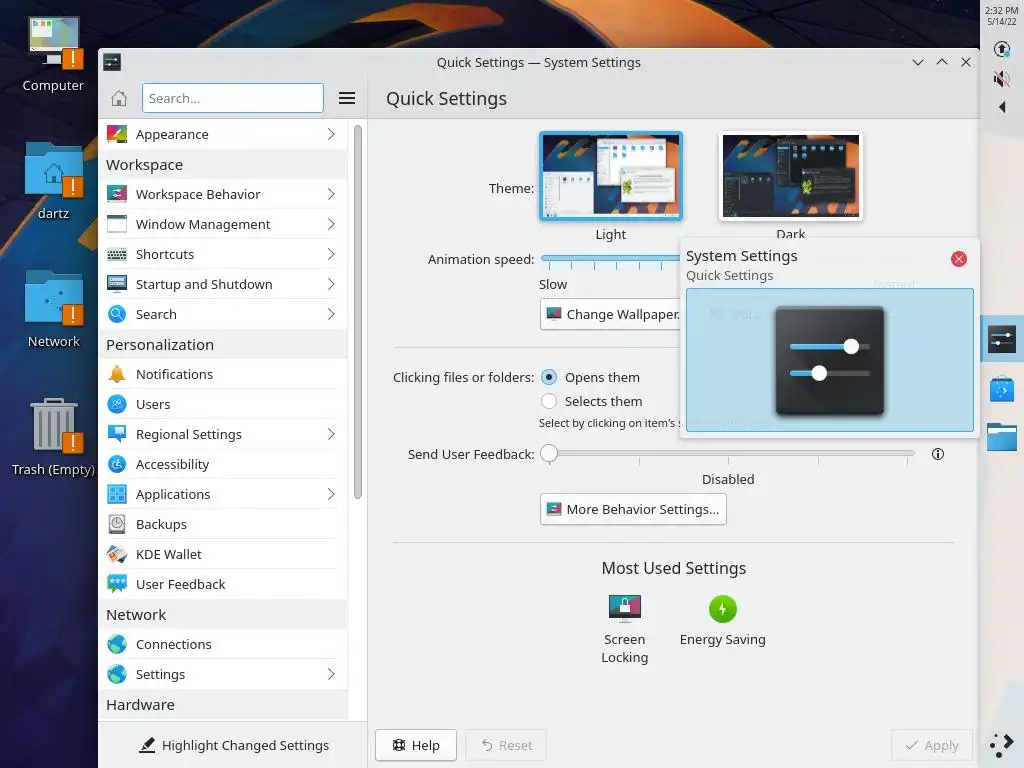
Task: Click the update notifier icon in system tray
Action: (1001, 50)
